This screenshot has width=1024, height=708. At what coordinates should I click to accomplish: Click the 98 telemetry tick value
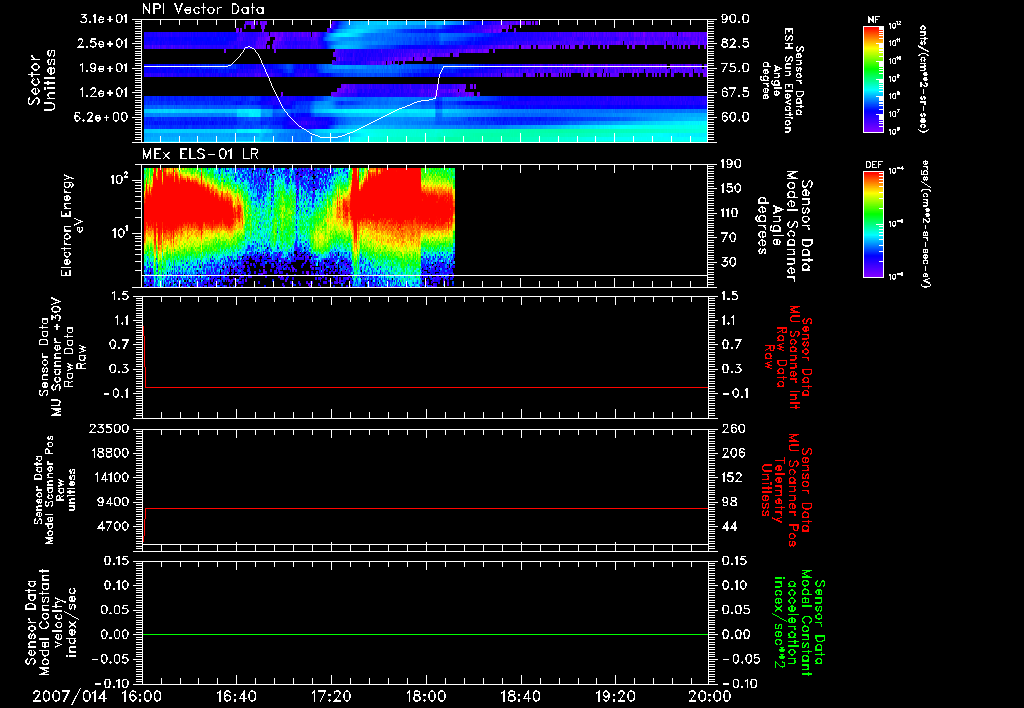pyautogui.click(x=729, y=502)
